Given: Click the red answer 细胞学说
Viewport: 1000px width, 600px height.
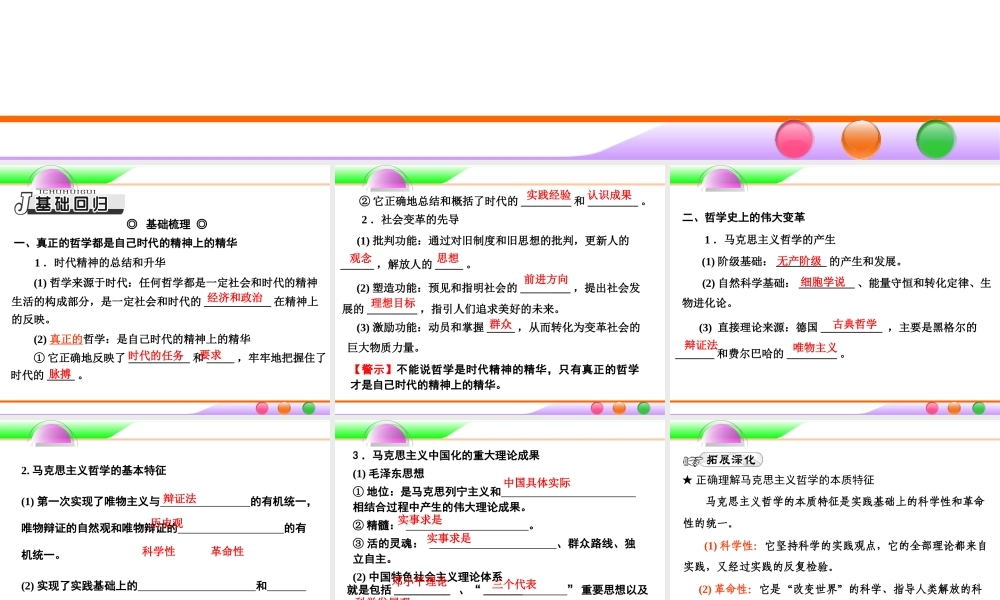Looking at the screenshot, I should [x=823, y=282].
